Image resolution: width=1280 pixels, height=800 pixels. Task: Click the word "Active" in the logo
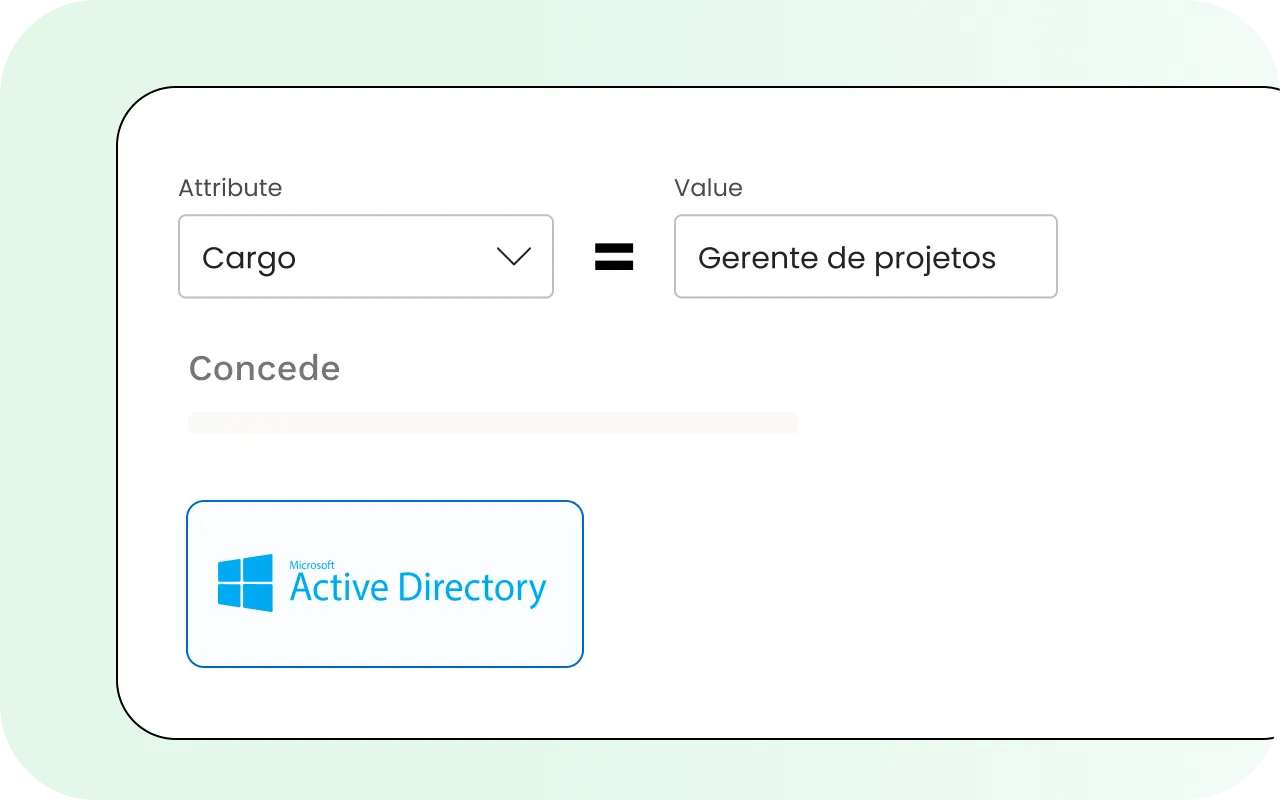340,588
